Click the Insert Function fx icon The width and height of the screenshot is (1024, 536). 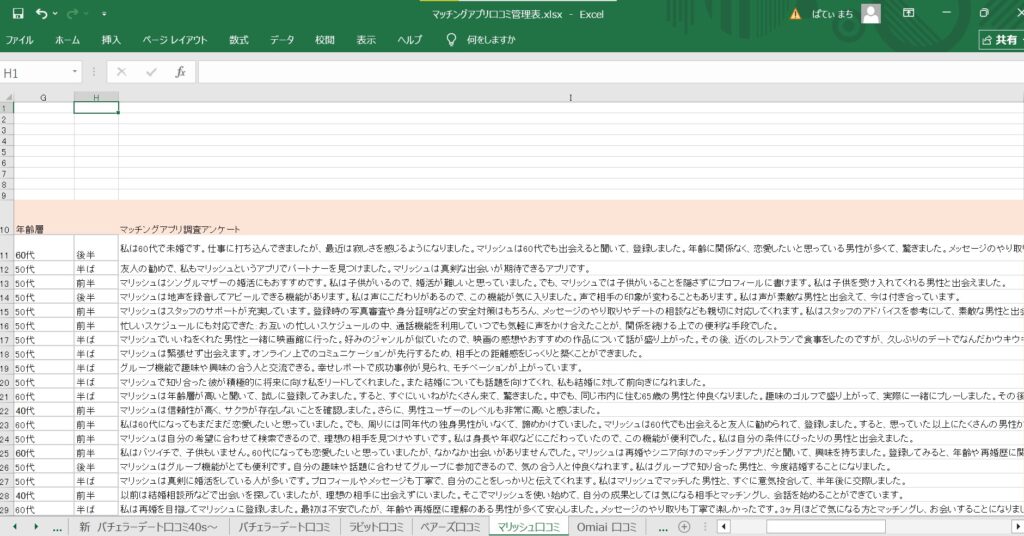[x=180, y=72]
